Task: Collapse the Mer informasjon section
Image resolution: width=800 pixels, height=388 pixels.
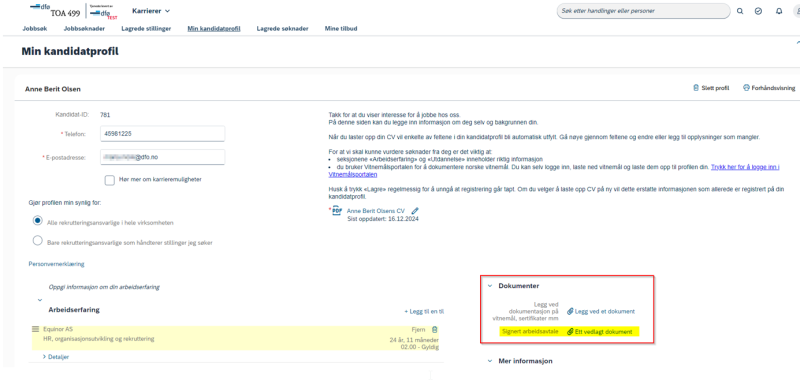Action: pos(489,361)
